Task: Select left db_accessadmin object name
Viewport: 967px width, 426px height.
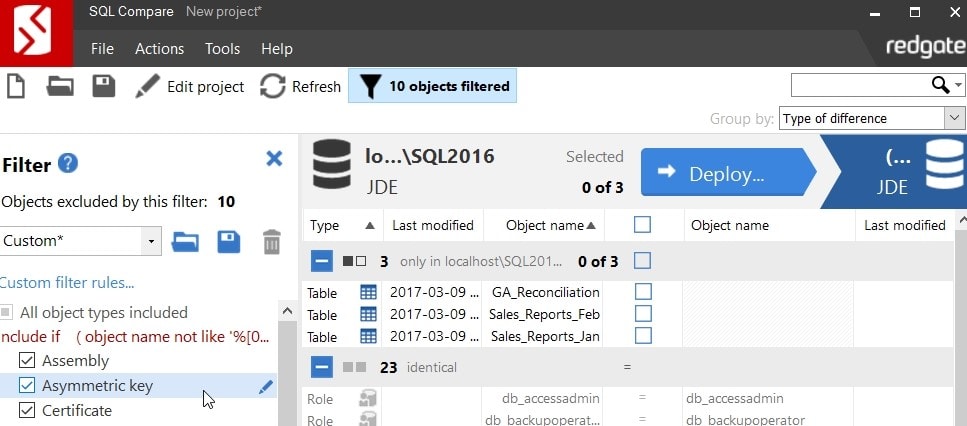Action: (x=551, y=399)
